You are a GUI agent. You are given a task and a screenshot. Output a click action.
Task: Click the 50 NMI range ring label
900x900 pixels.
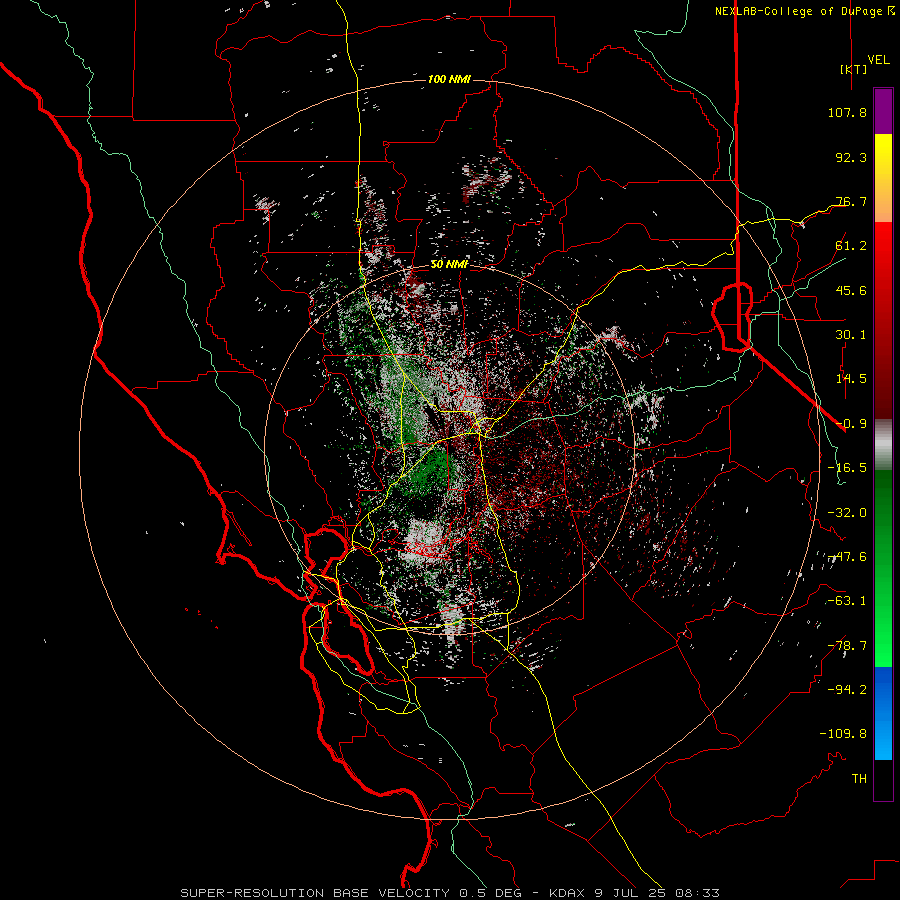tap(449, 265)
